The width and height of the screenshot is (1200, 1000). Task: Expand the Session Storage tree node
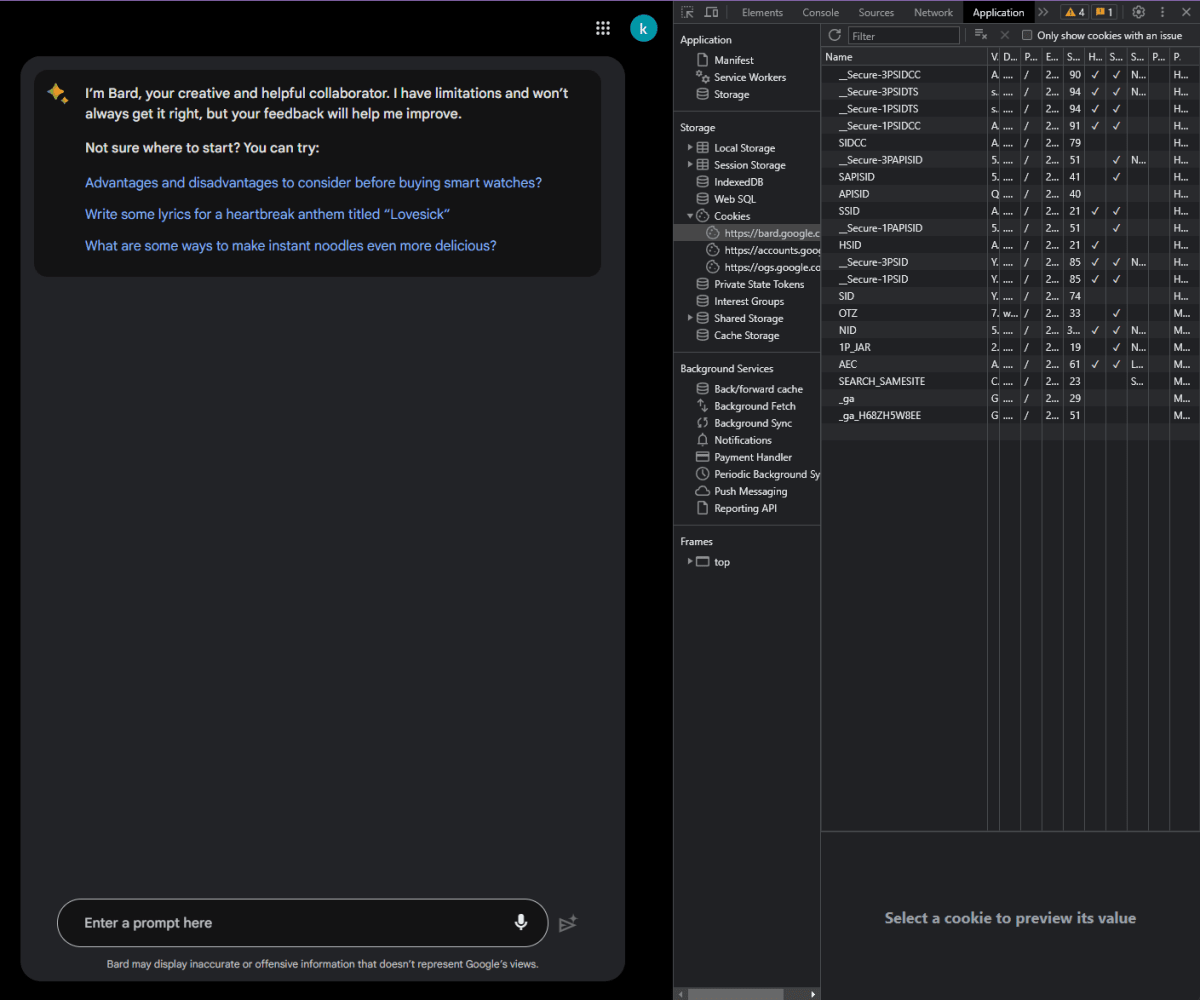point(690,165)
